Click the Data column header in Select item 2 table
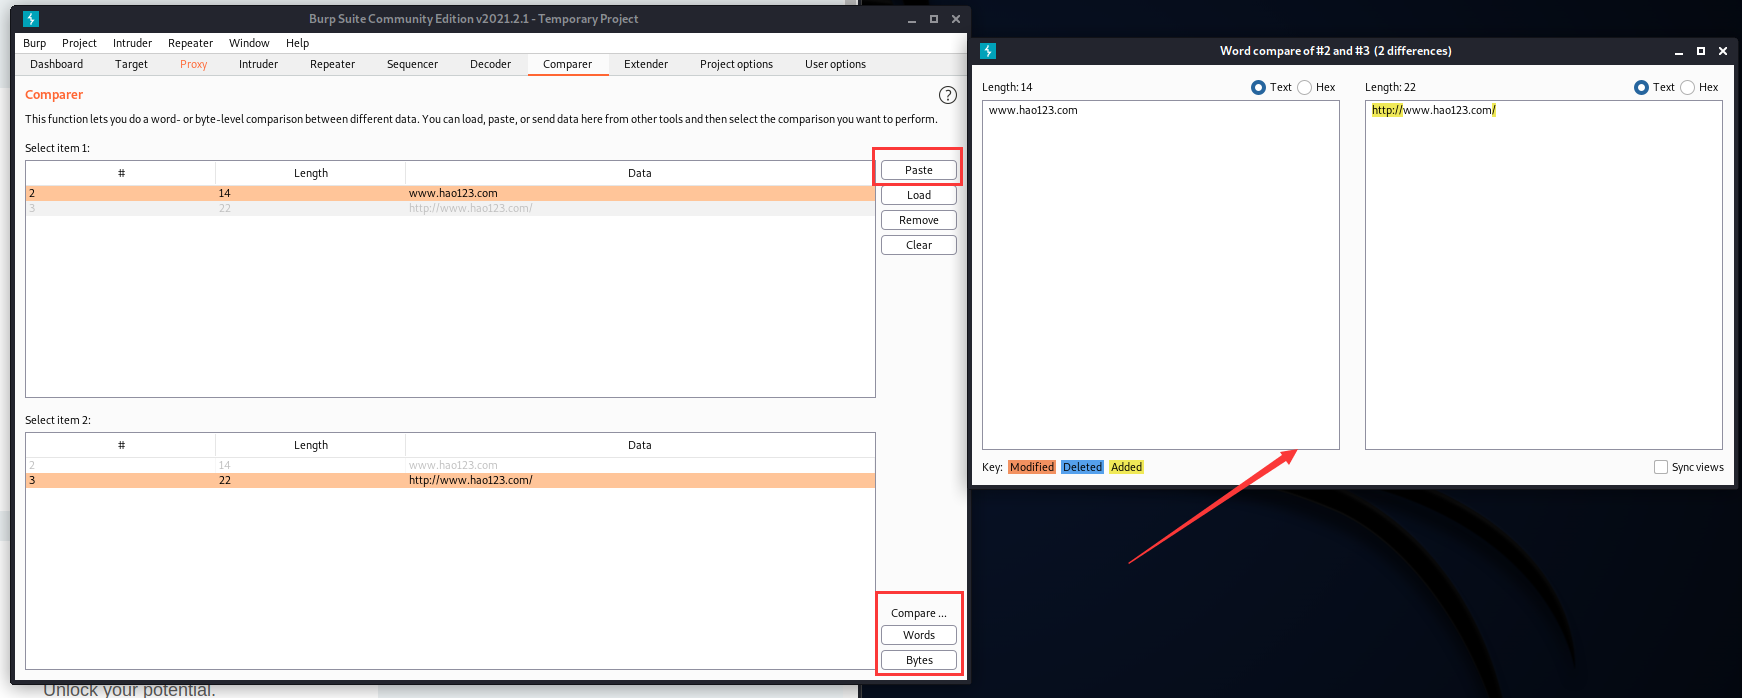Image resolution: width=1742 pixels, height=698 pixels. tap(640, 445)
